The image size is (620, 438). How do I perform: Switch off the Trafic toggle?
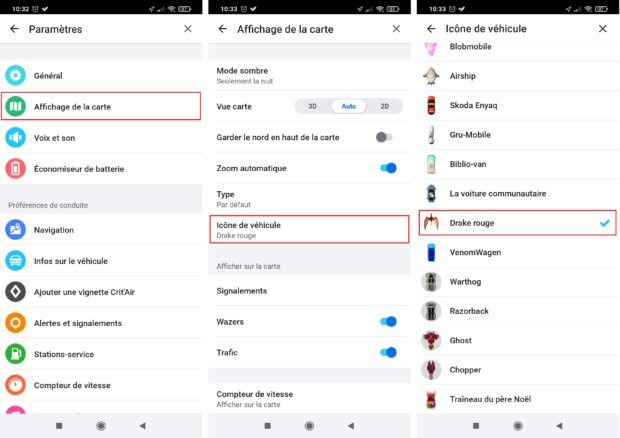388,352
